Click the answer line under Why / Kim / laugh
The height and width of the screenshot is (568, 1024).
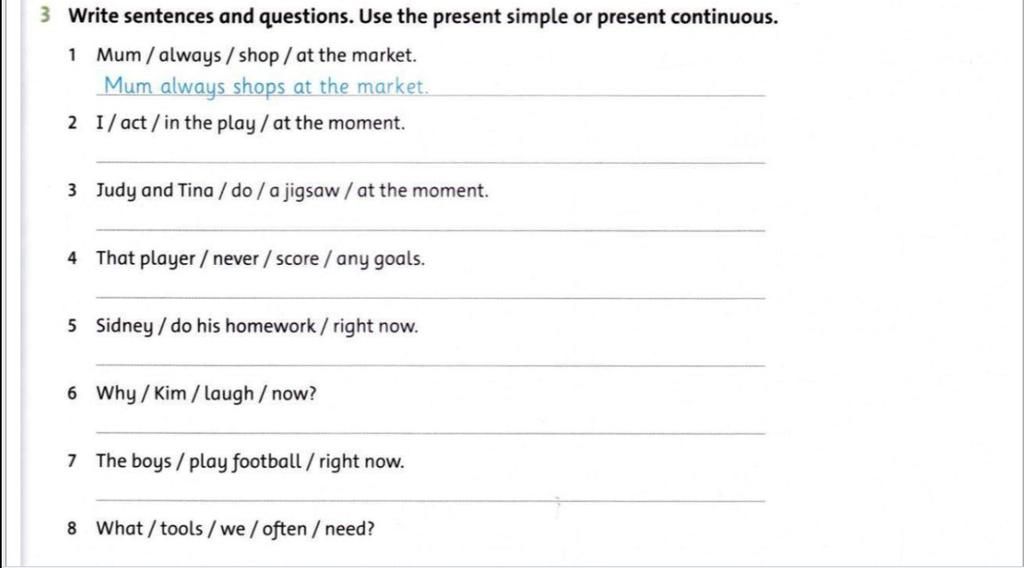pyautogui.click(x=430, y=432)
